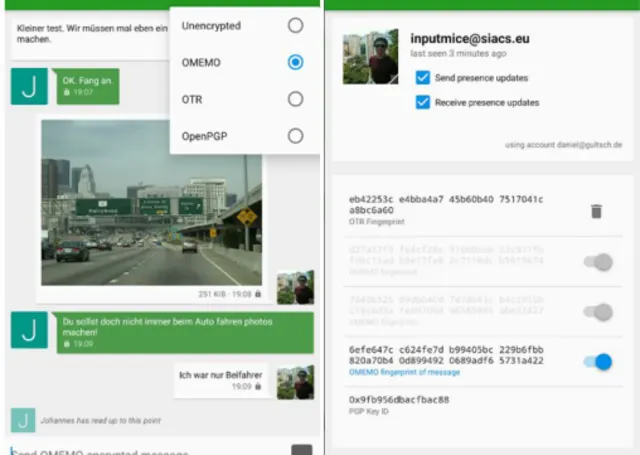This screenshot has height=455, width=640.
Task: Tap small J avatar at read marker
Action: click(23, 420)
